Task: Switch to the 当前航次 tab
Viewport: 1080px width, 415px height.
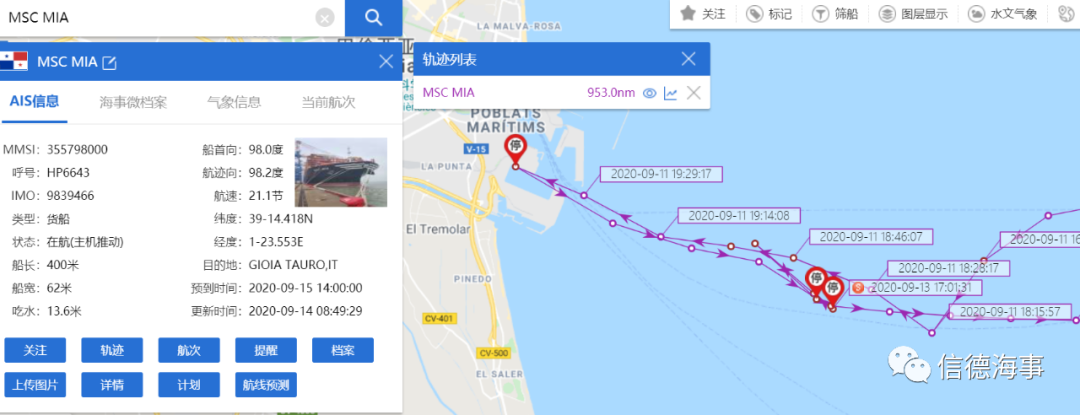Action: tap(328, 103)
